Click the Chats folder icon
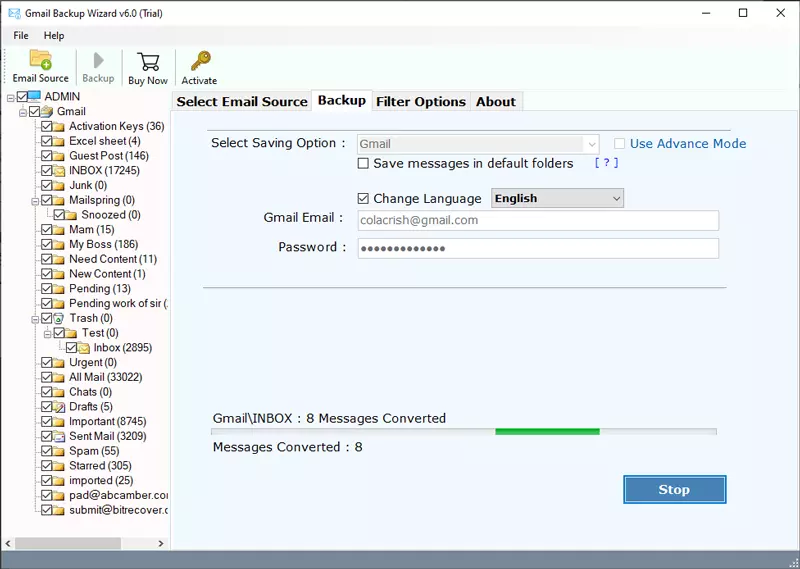800x569 pixels. (59, 392)
